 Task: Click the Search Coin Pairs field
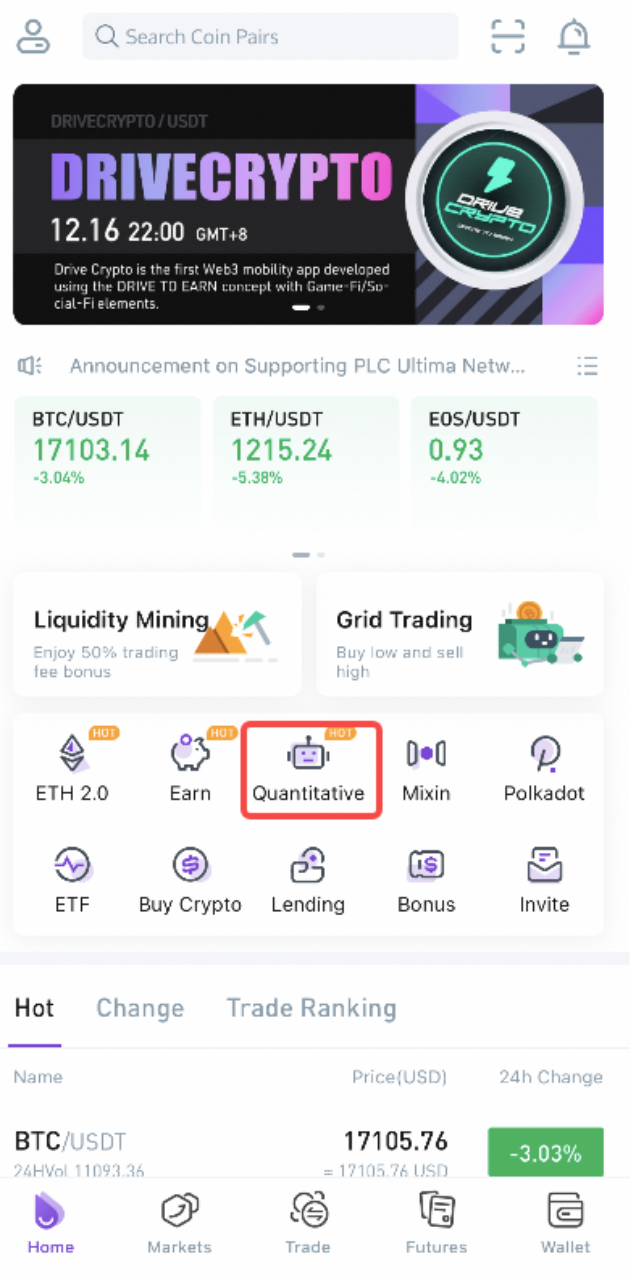(270, 37)
